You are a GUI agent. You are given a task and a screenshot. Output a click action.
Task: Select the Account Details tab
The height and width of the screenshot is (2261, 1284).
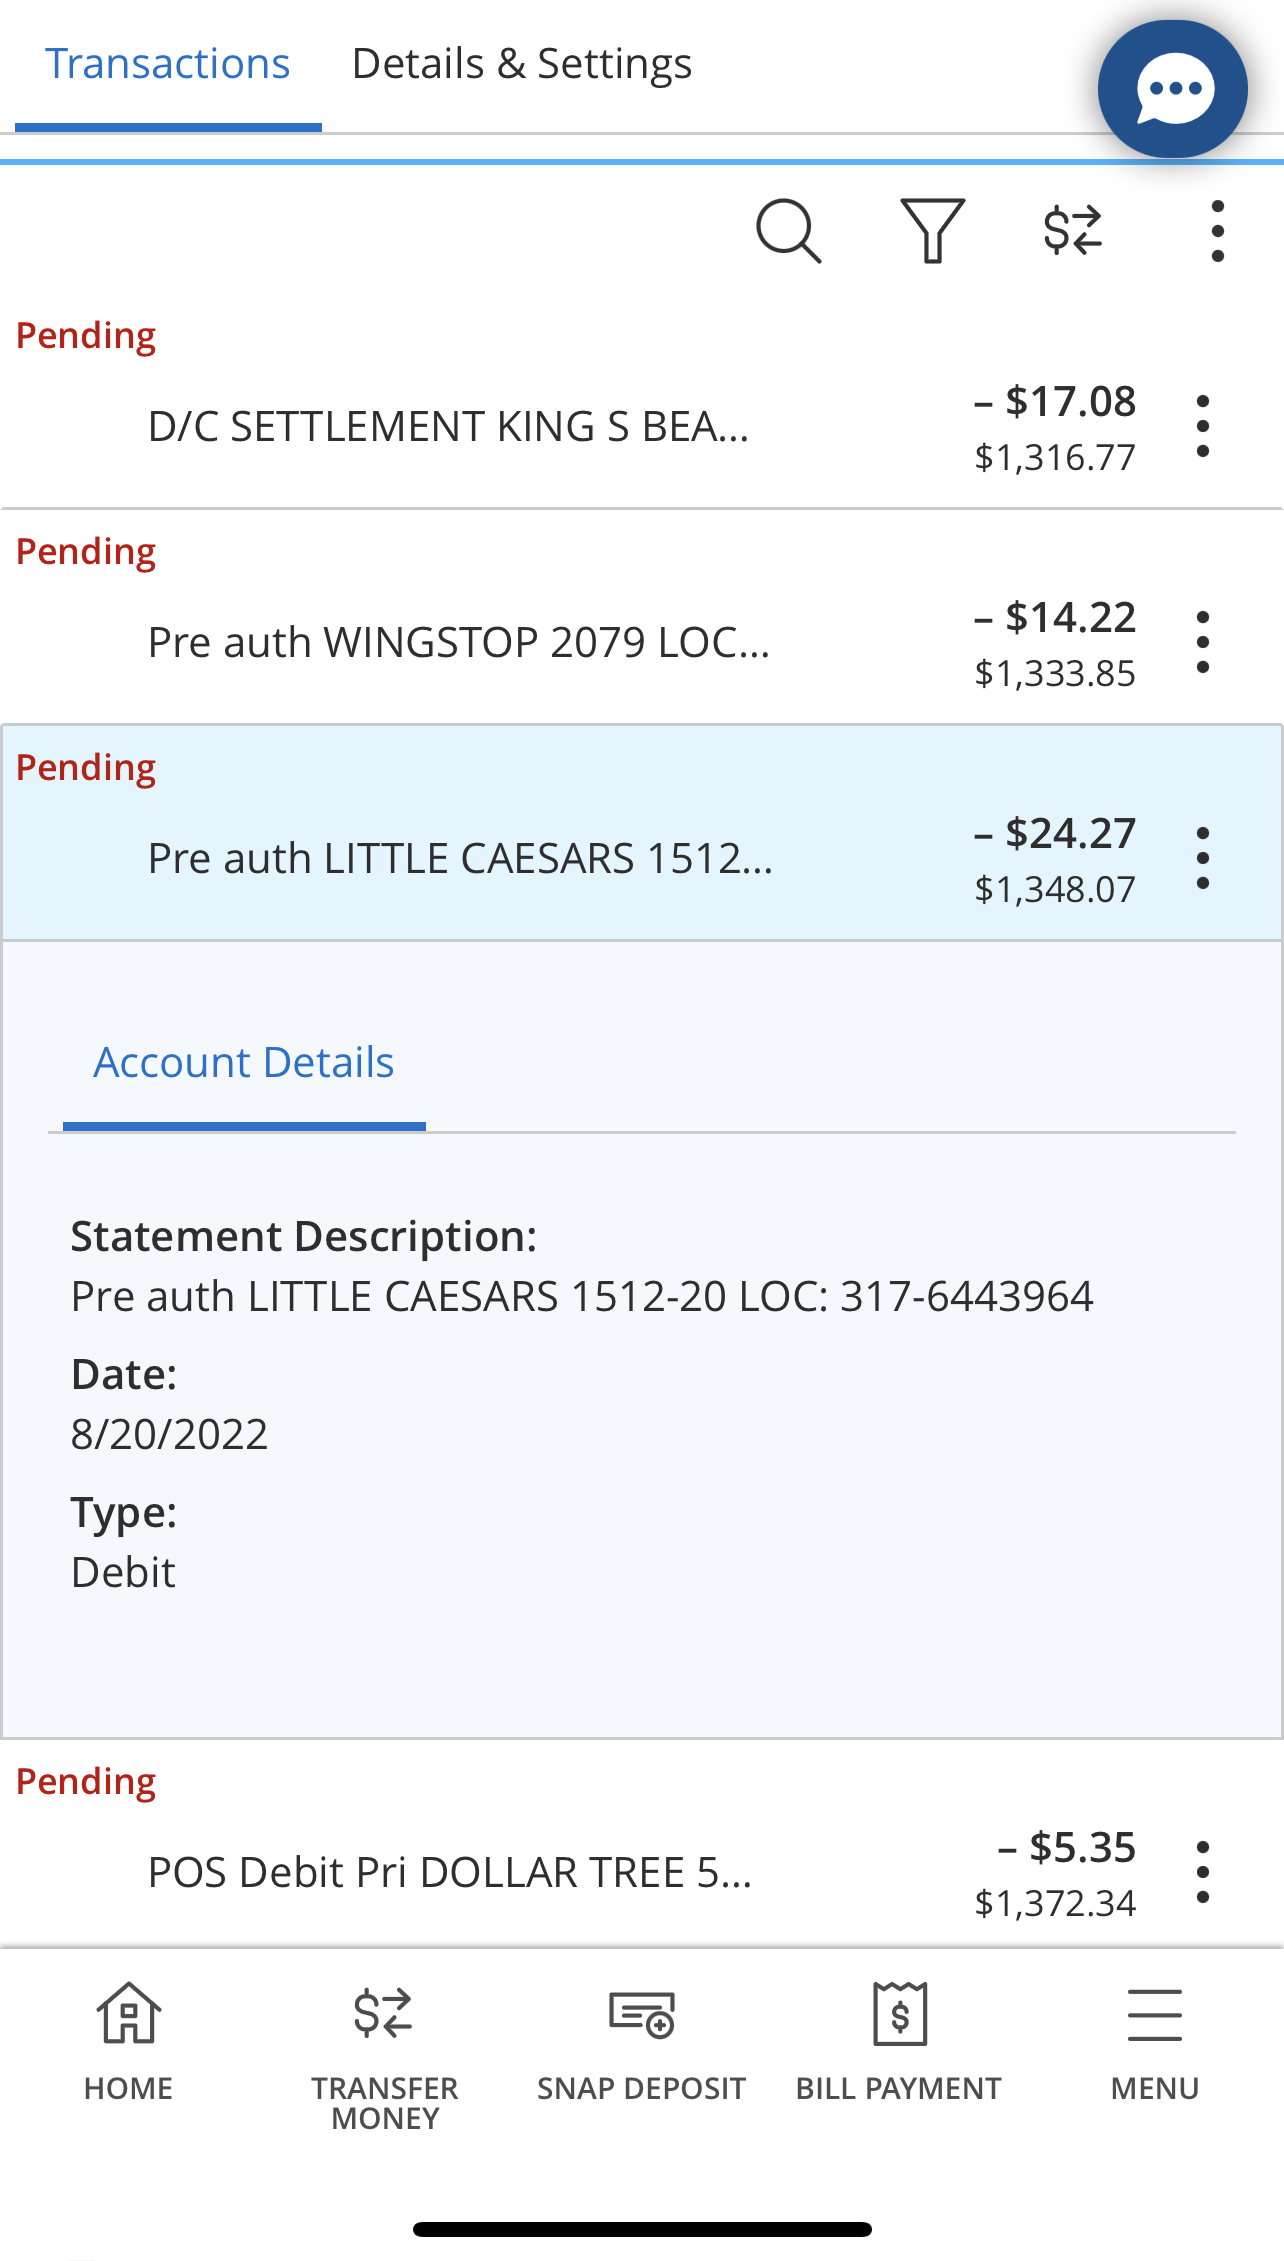244,1063
